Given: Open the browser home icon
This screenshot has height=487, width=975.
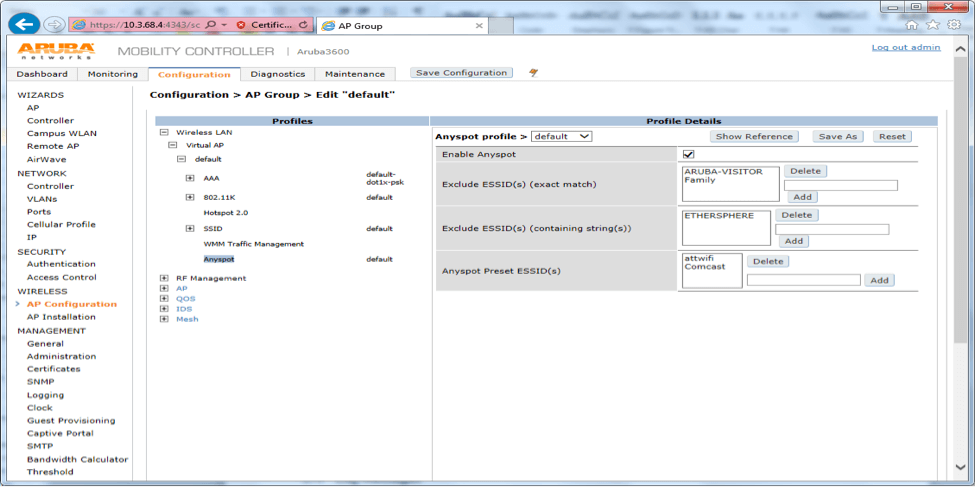Looking at the screenshot, I should 911,25.
